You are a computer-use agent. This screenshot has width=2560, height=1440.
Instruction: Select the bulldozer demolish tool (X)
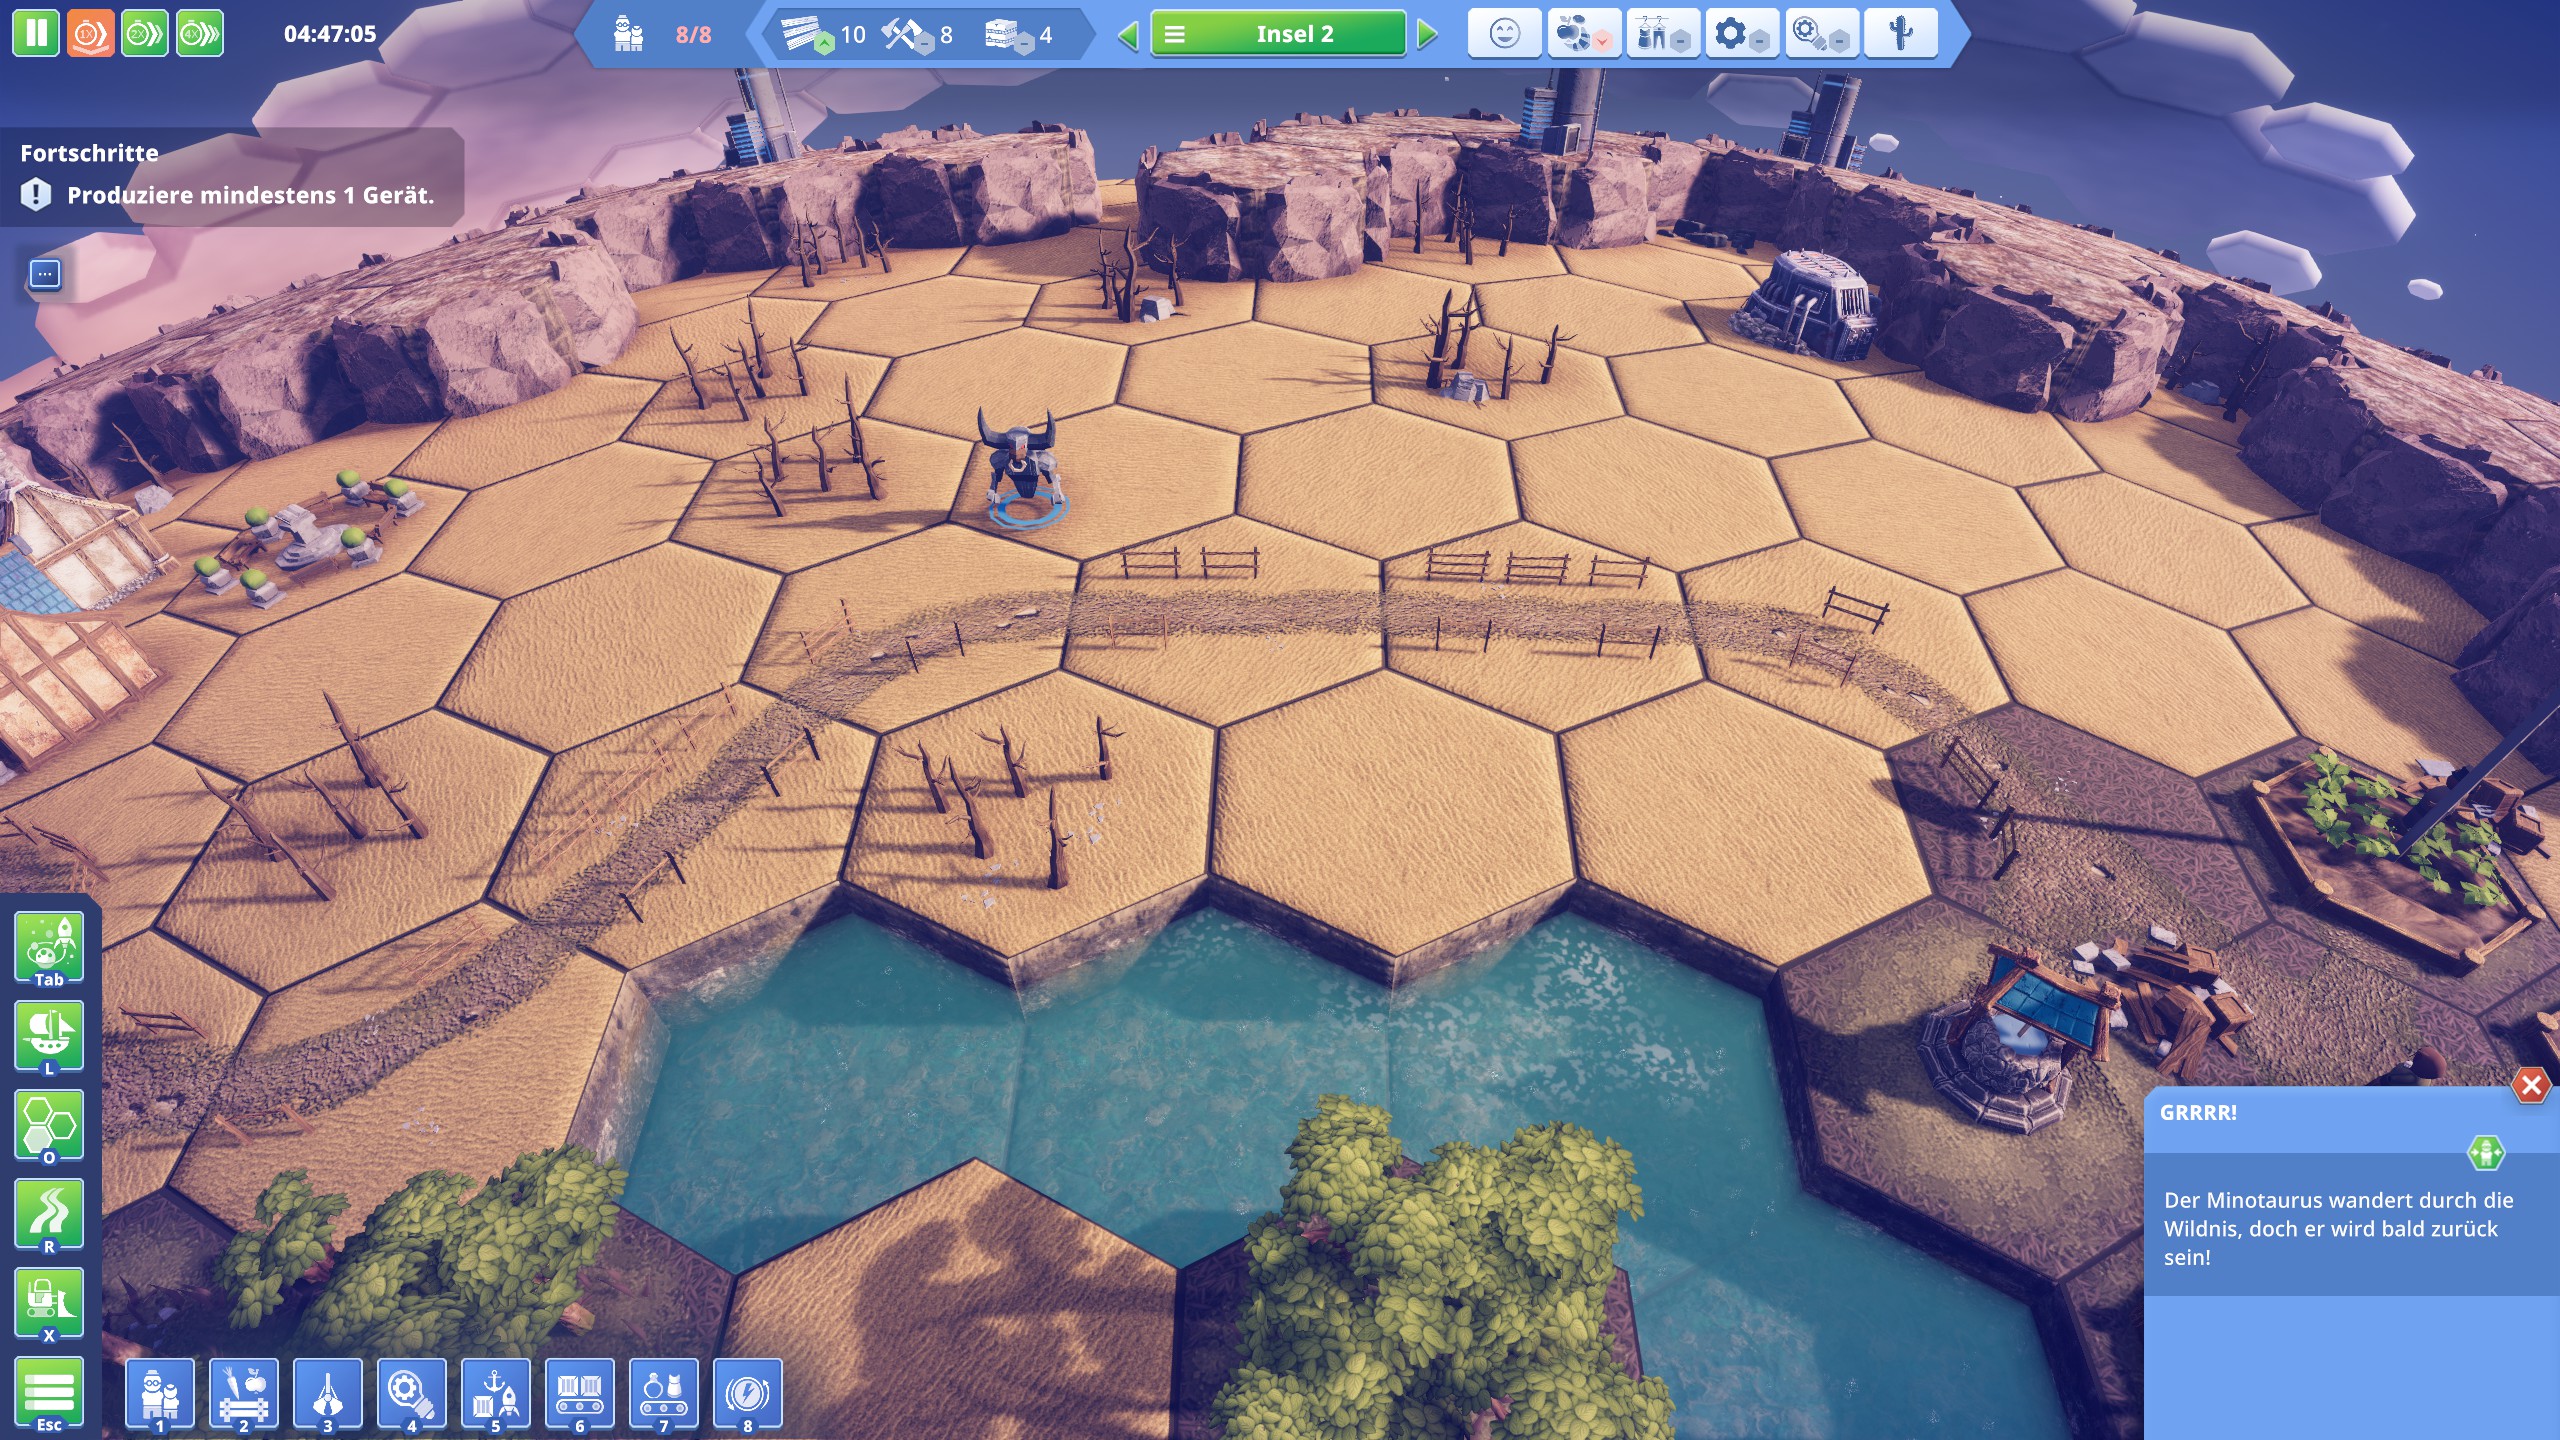tap(49, 1301)
